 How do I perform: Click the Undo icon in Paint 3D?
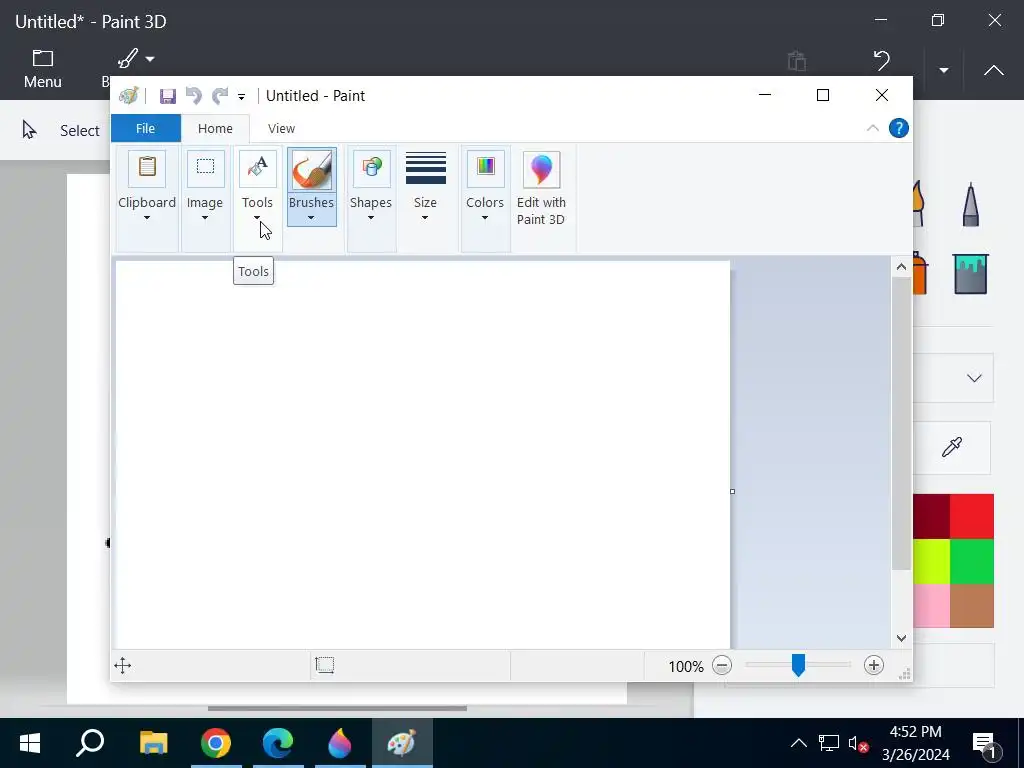[x=882, y=61]
